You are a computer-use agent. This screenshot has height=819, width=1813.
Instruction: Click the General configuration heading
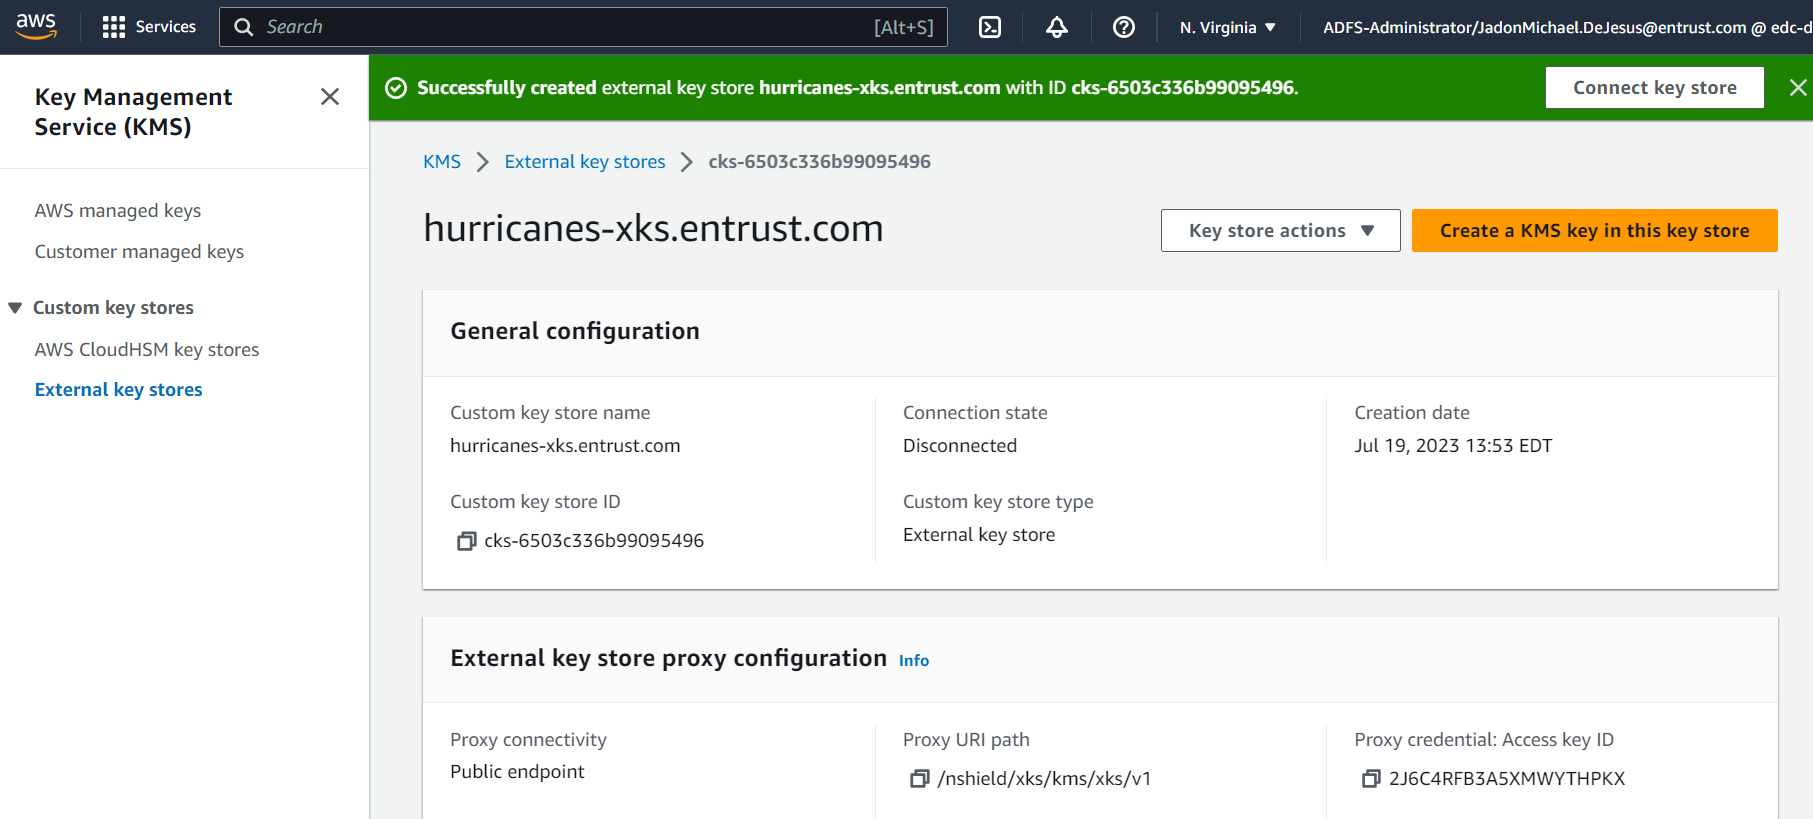[575, 331]
